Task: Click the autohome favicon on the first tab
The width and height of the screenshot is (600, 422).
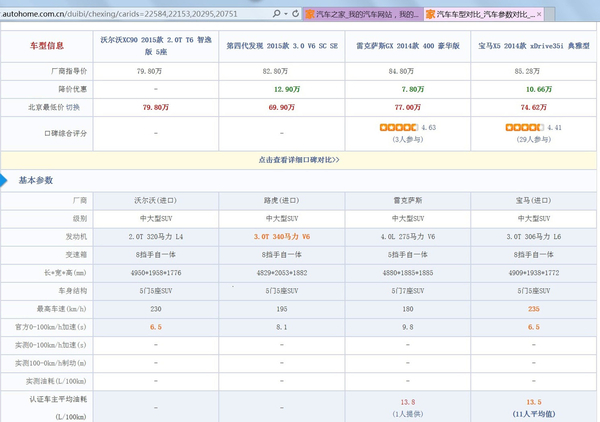Action: click(310, 15)
